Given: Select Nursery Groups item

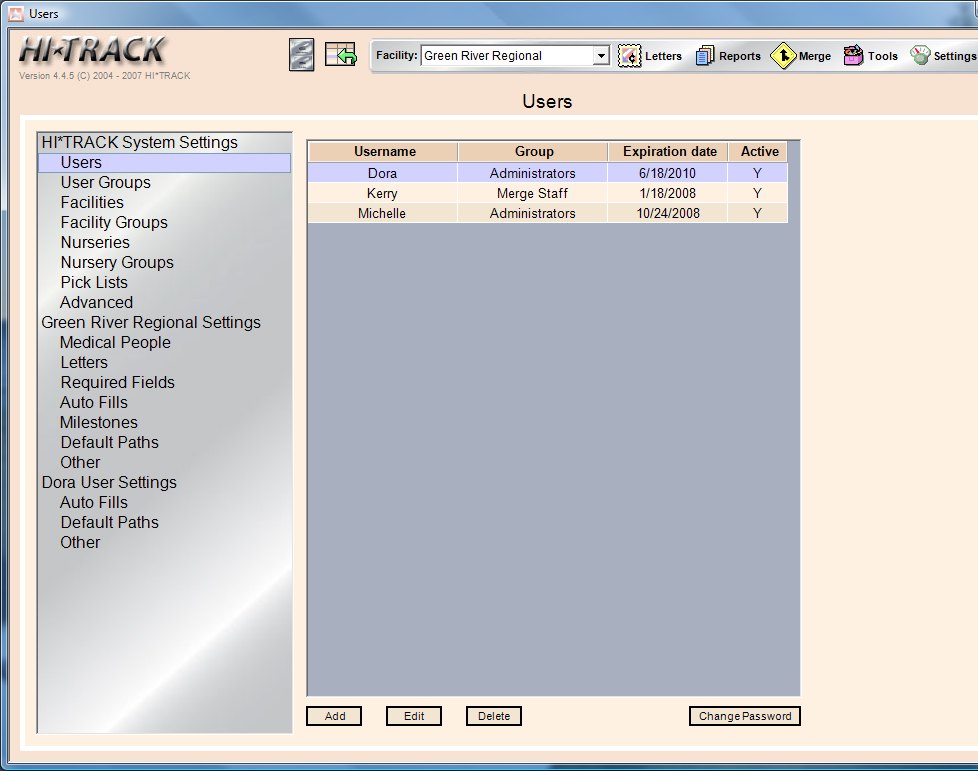Looking at the screenshot, I should pos(117,263).
